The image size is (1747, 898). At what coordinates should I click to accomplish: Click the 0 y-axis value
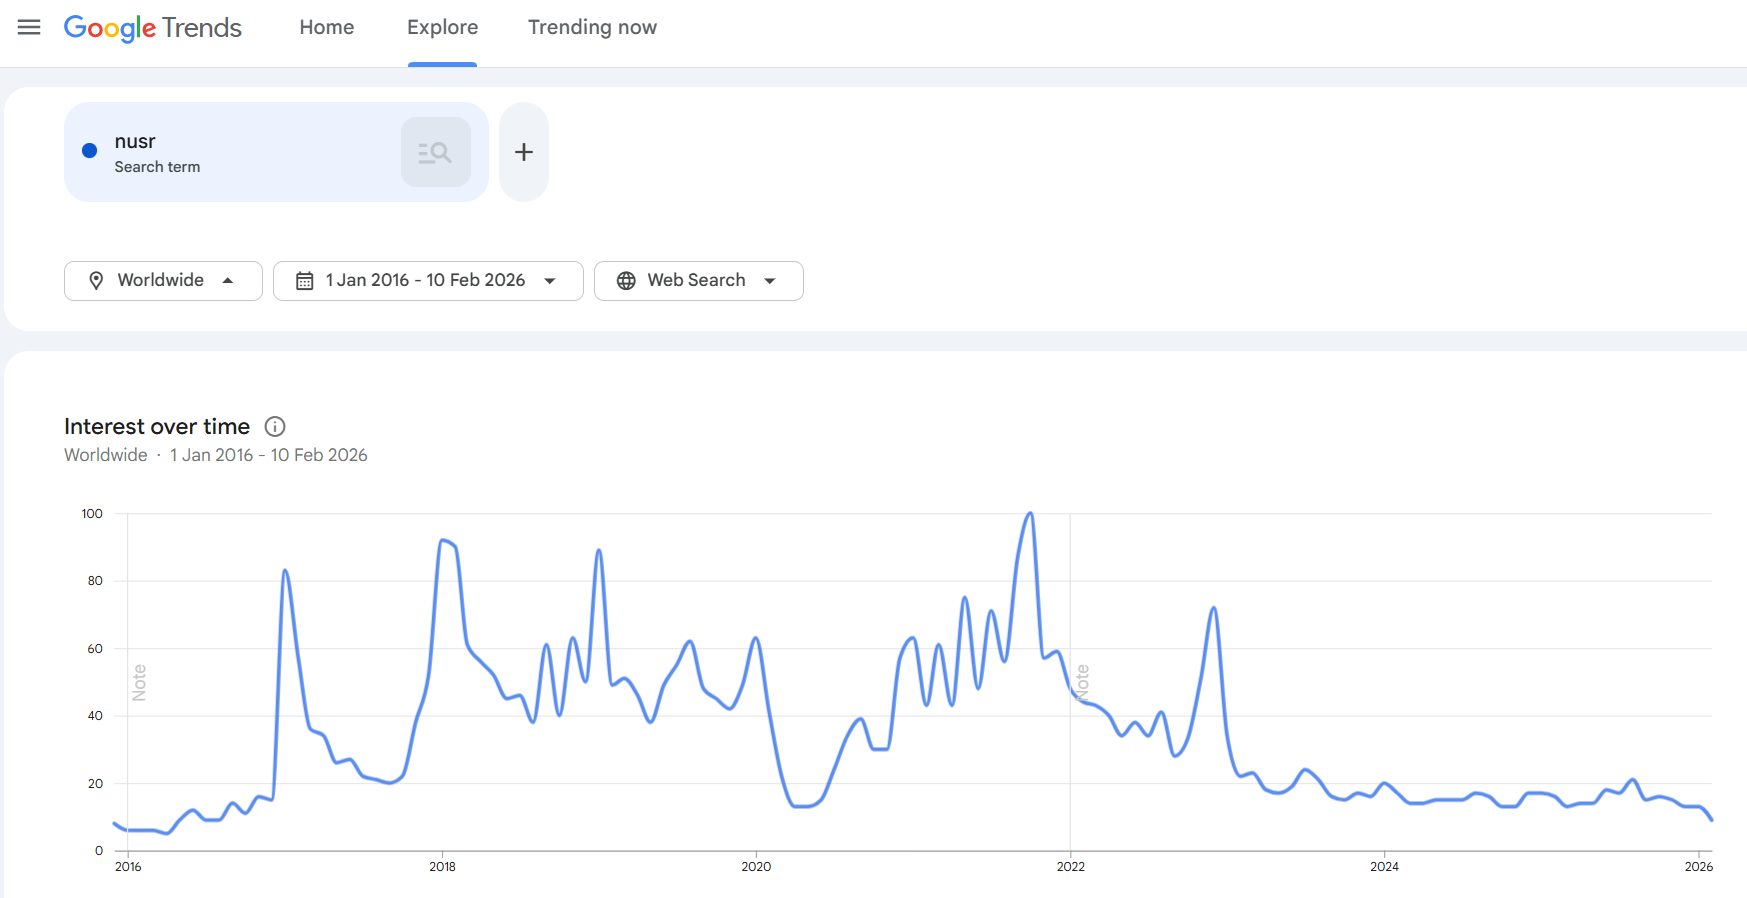(x=99, y=851)
